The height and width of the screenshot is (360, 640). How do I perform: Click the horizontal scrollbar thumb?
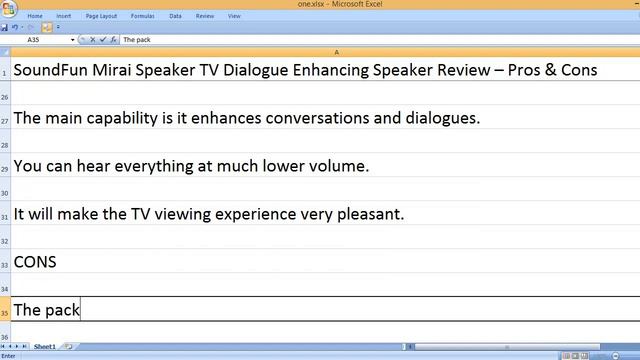point(507,347)
